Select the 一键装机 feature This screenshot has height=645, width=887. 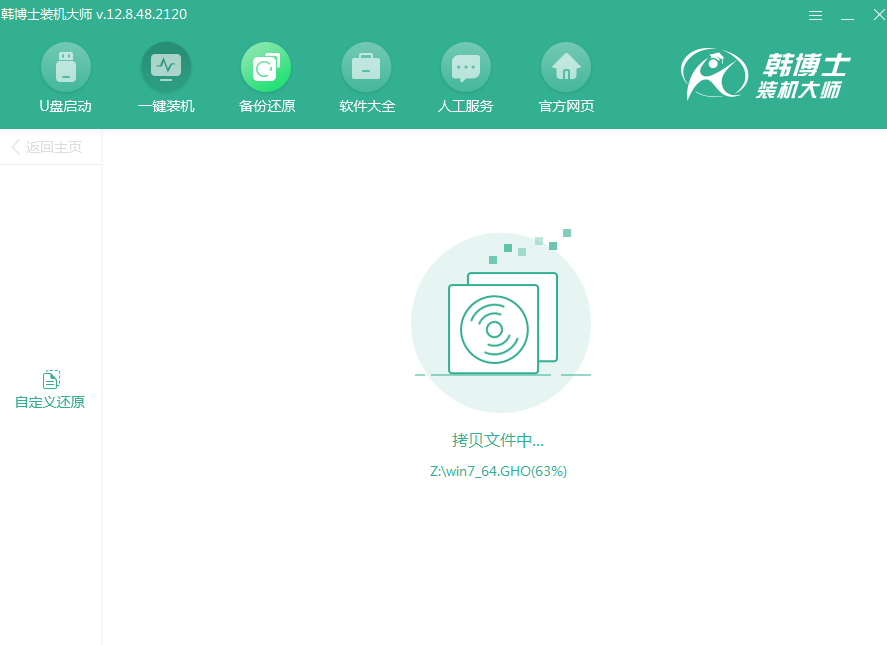point(166,78)
